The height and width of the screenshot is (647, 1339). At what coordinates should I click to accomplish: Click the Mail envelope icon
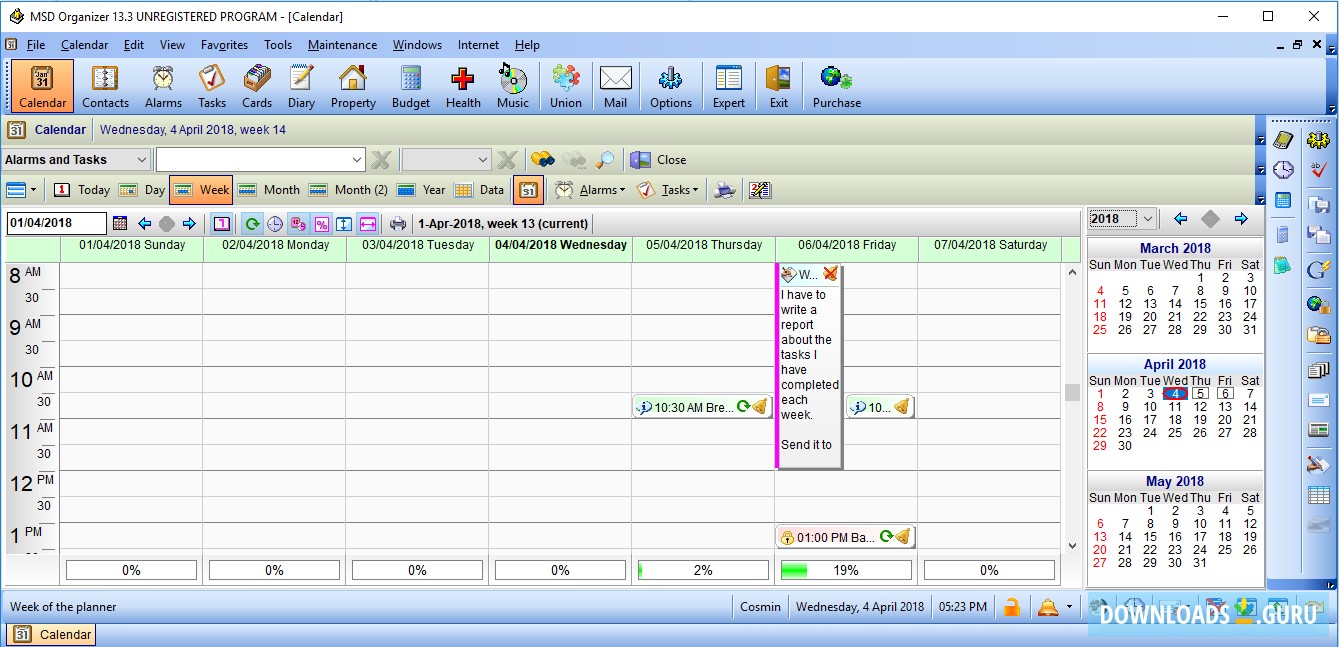(x=615, y=86)
